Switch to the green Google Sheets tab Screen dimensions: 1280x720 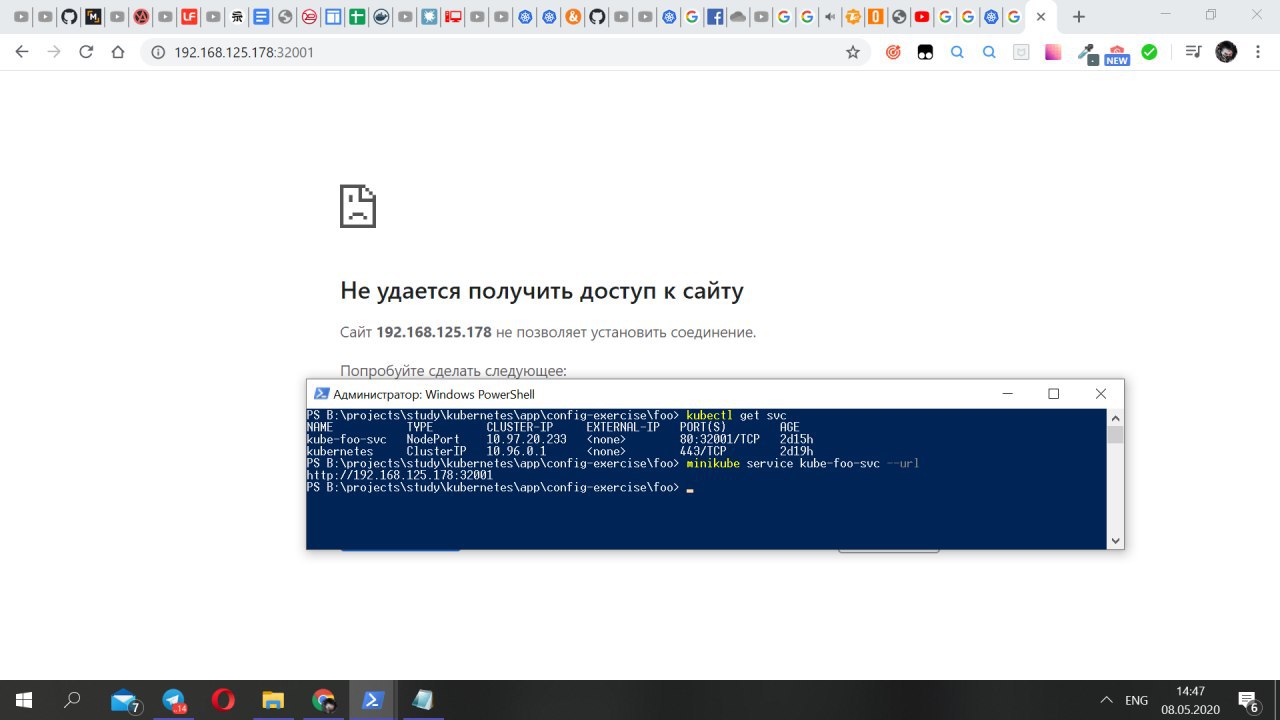[x=357, y=17]
